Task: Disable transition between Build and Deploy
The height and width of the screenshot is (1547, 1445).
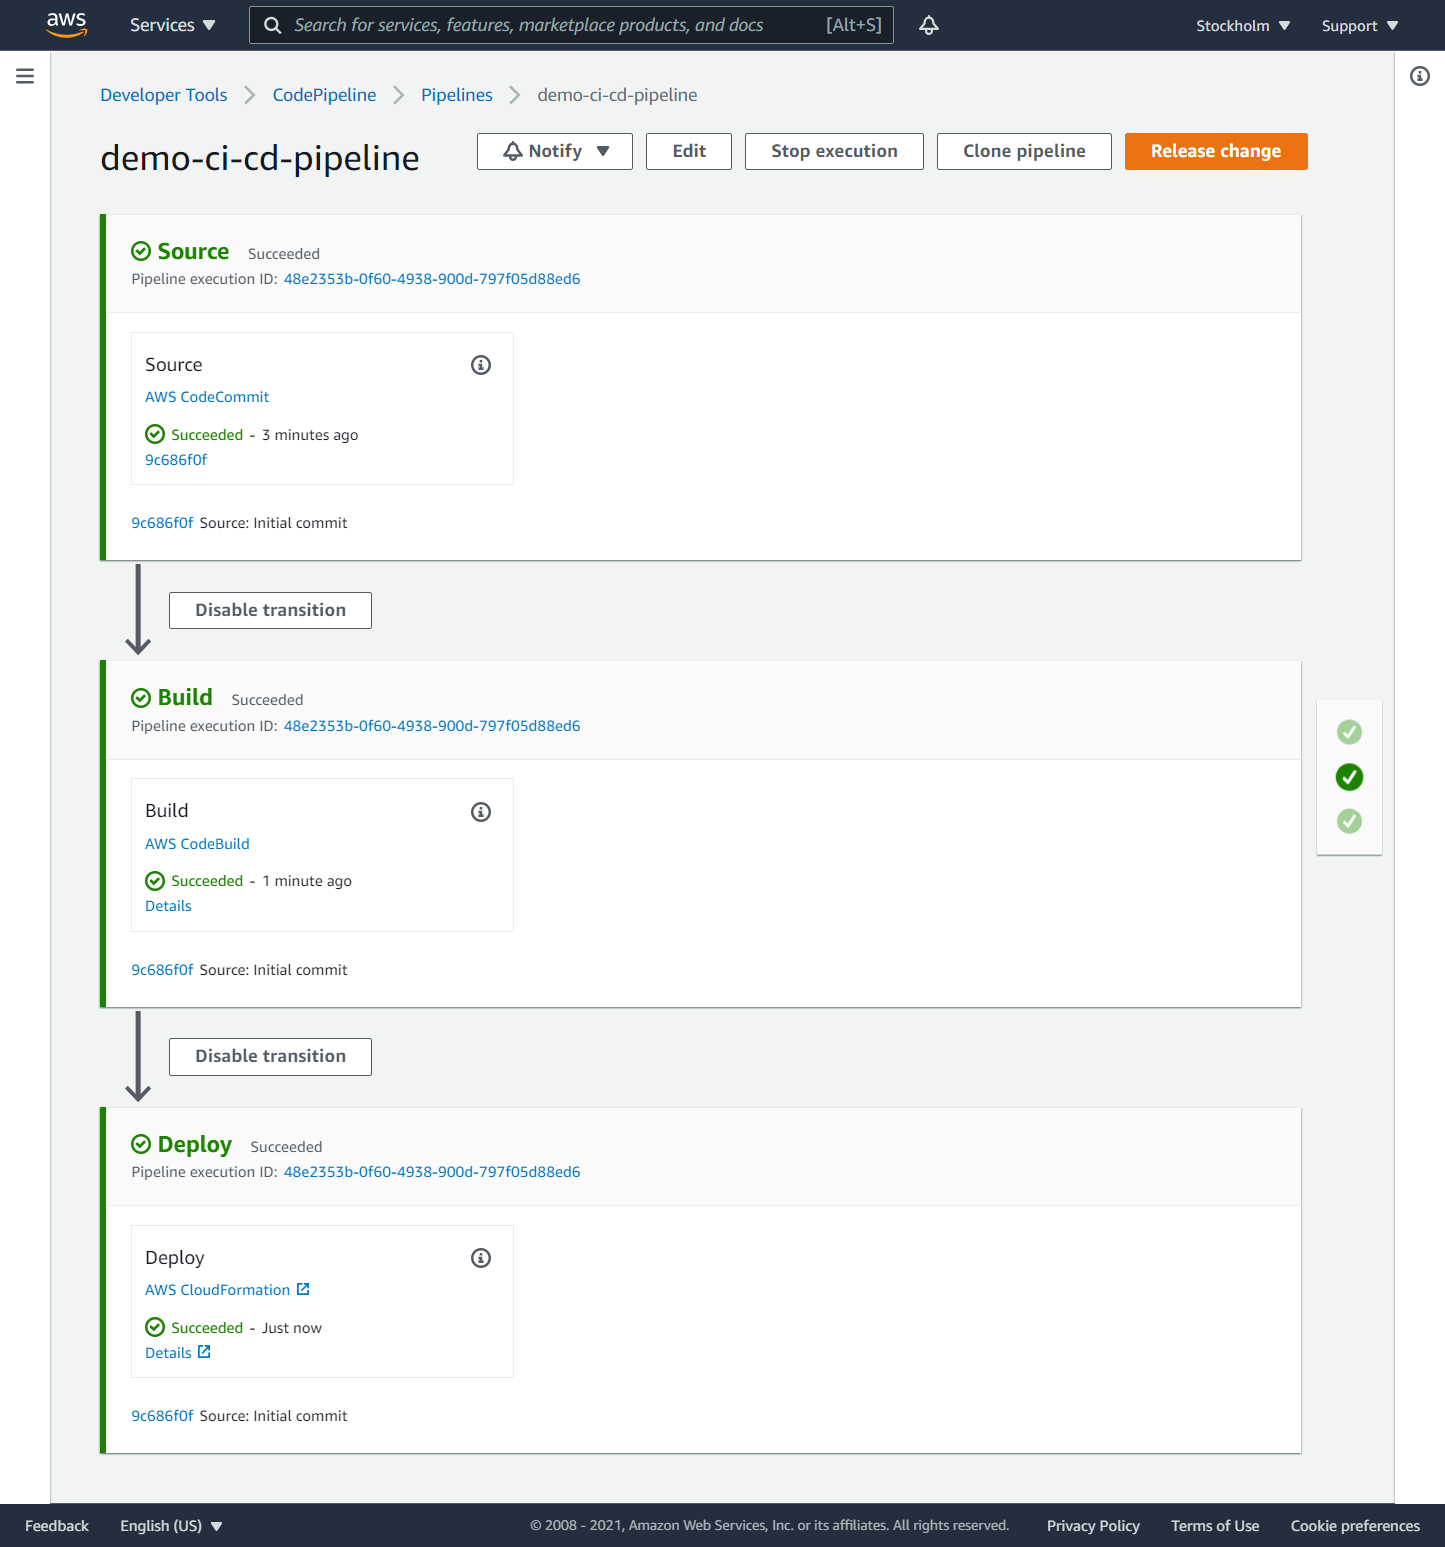Action: (270, 1057)
